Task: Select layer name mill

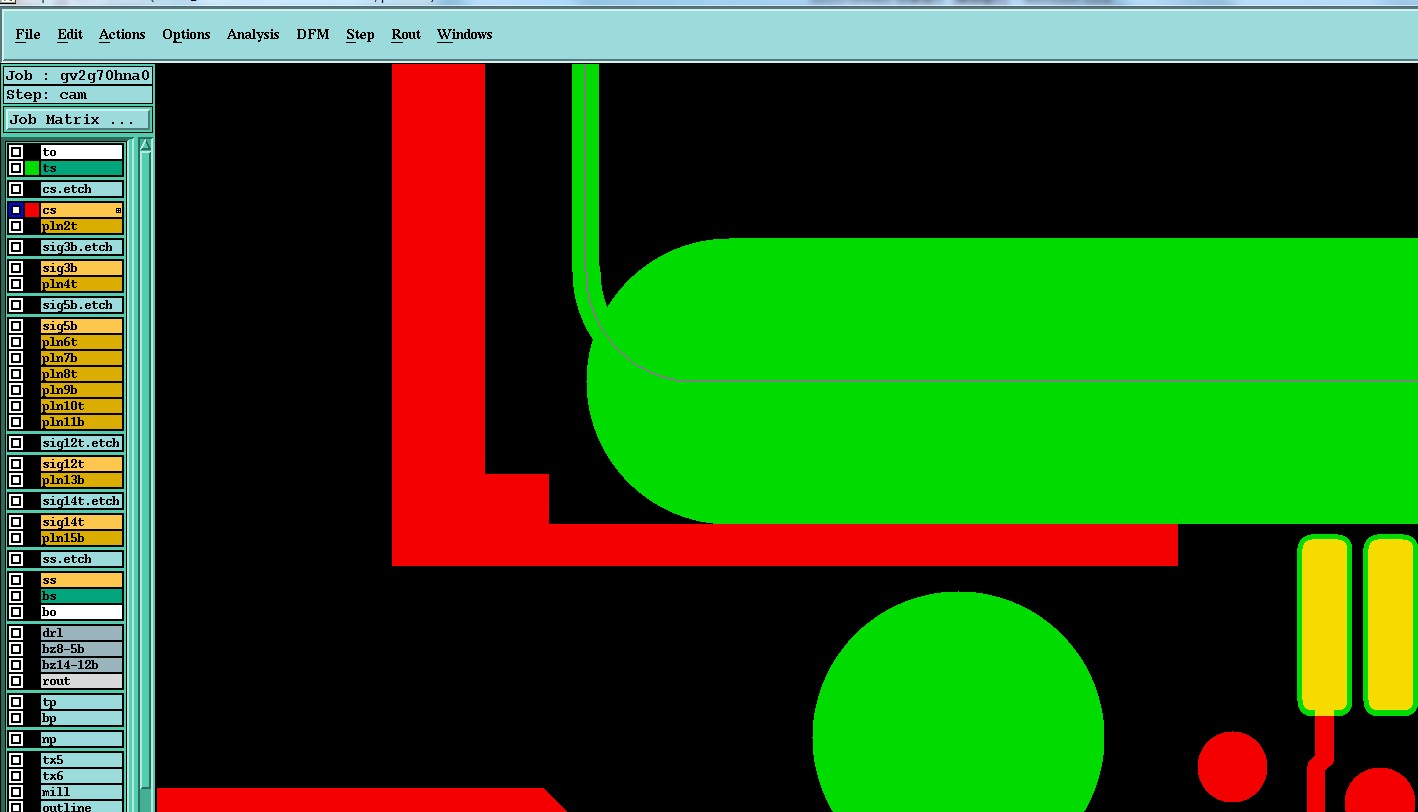Action: pos(82,792)
